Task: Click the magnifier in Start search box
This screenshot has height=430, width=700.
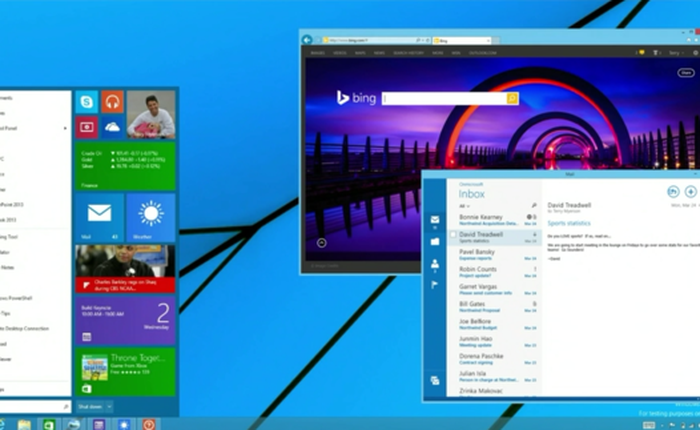Action: click(x=66, y=407)
